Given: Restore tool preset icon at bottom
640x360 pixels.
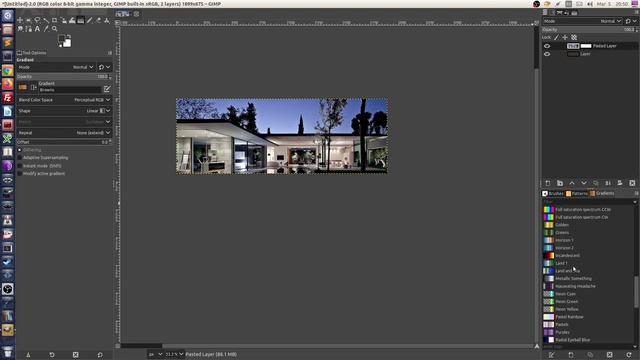Looking at the screenshot, I should [52, 355].
